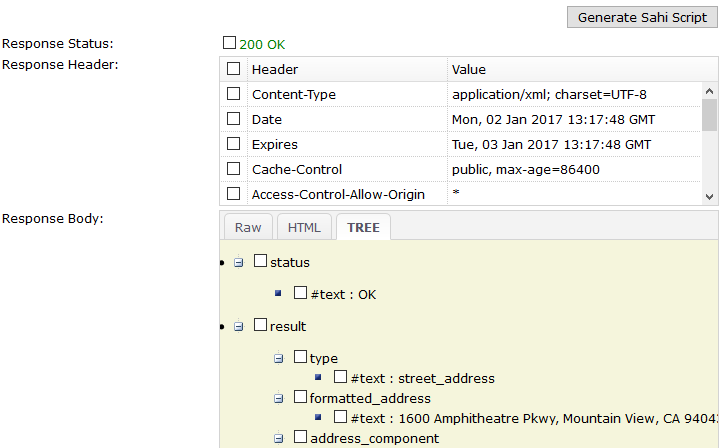Open the HTML tab

tap(304, 227)
